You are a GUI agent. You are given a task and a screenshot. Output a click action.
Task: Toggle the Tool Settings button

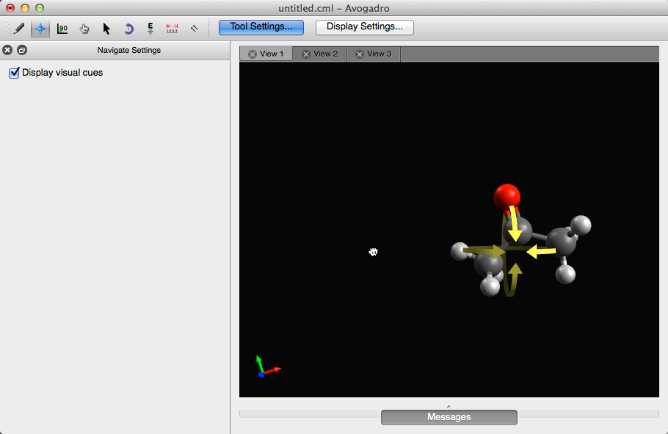click(x=261, y=27)
